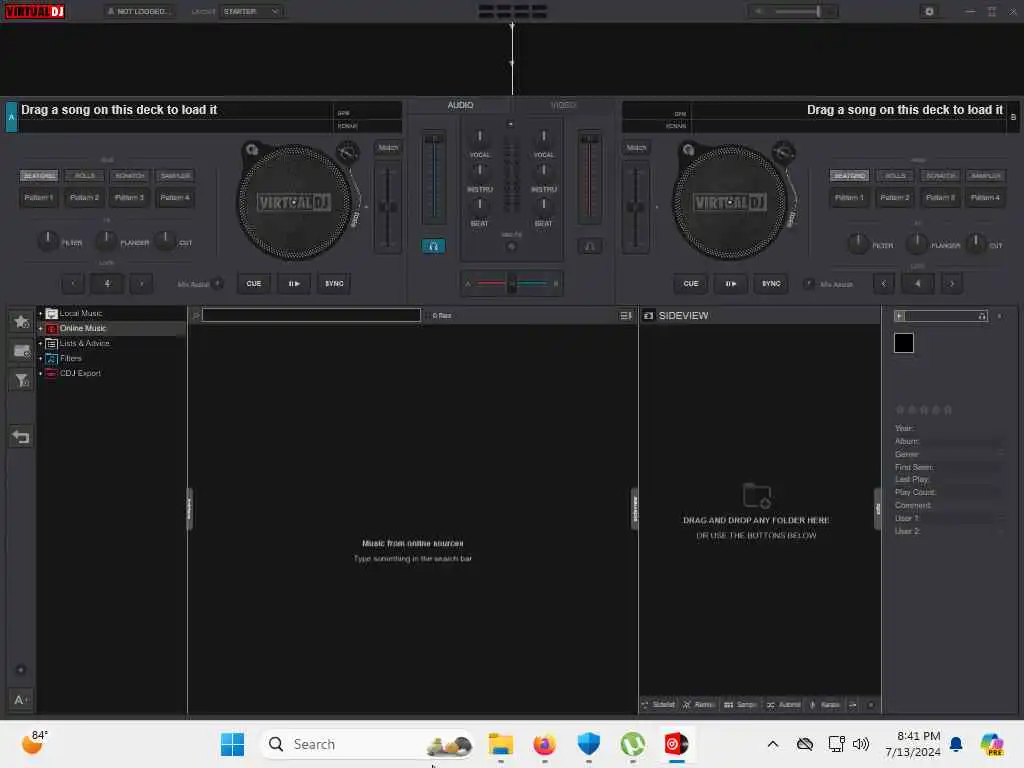
Task: Click the SIDEVIEW panel icon
Action: click(x=648, y=315)
